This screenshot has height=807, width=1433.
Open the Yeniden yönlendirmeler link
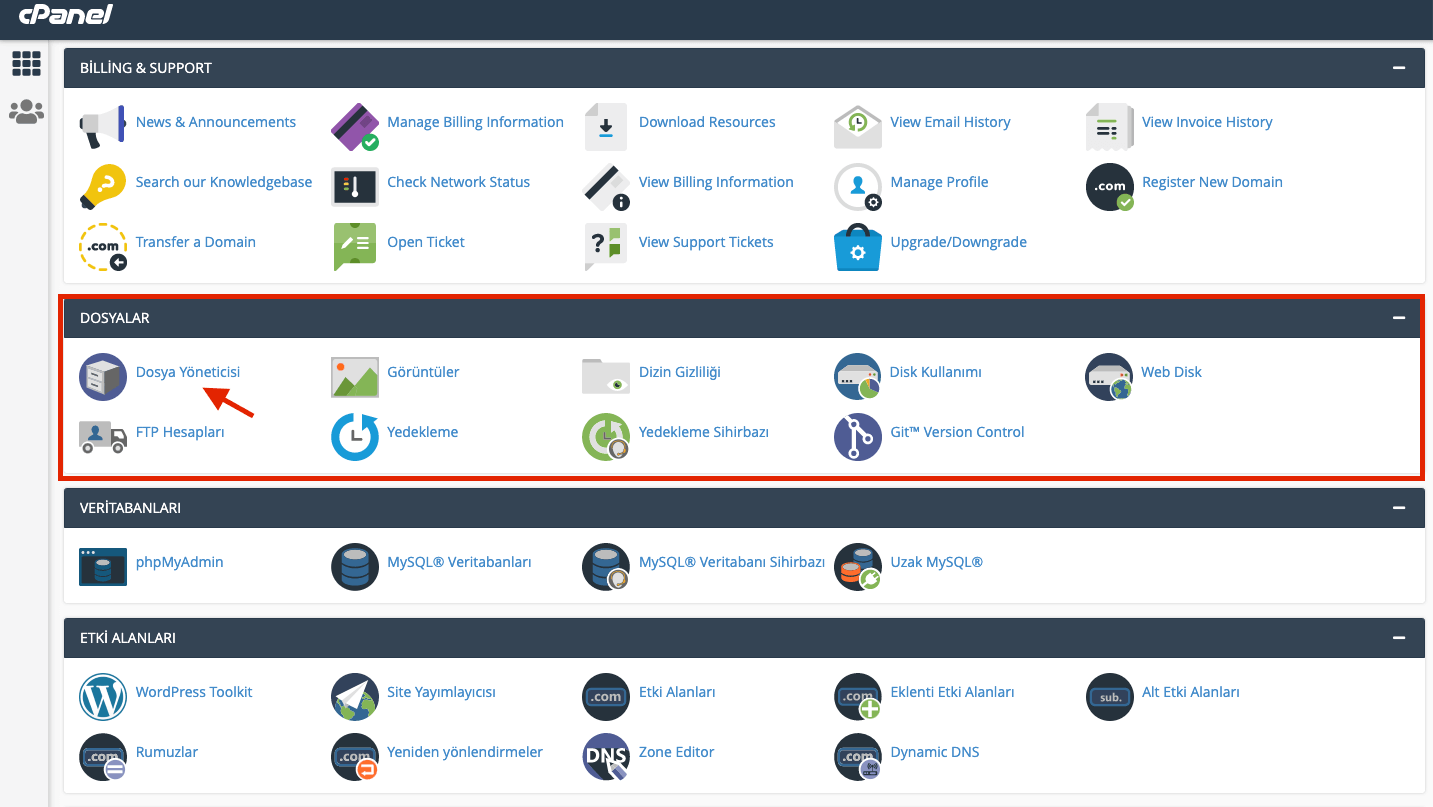(x=465, y=752)
